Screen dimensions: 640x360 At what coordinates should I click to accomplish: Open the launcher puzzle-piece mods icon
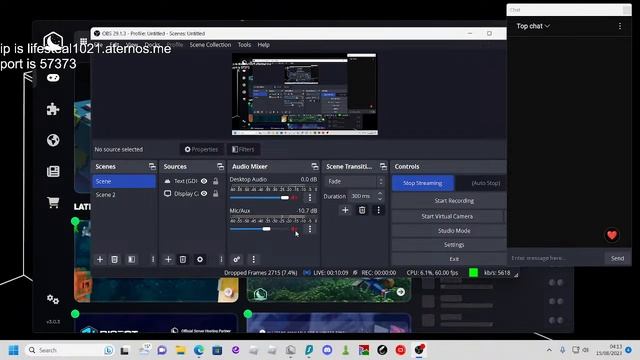pyautogui.click(x=53, y=109)
